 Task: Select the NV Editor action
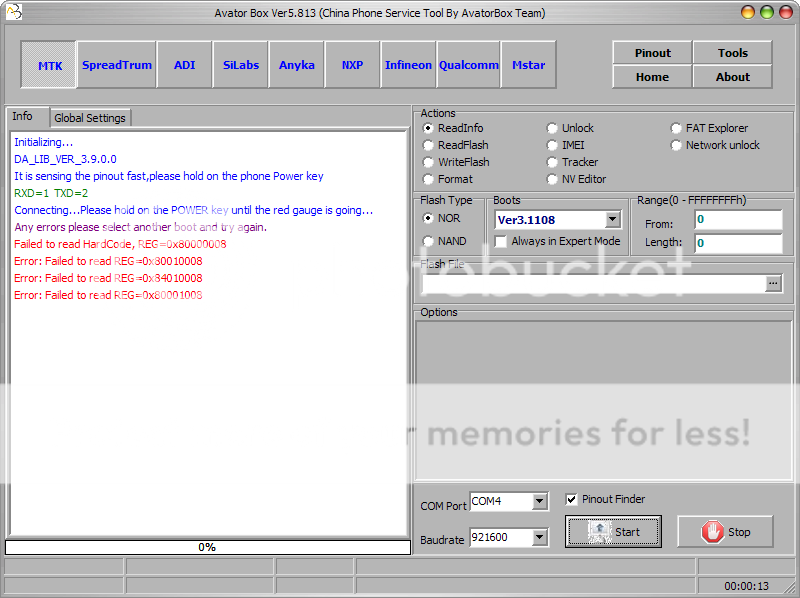click(576, 179)
